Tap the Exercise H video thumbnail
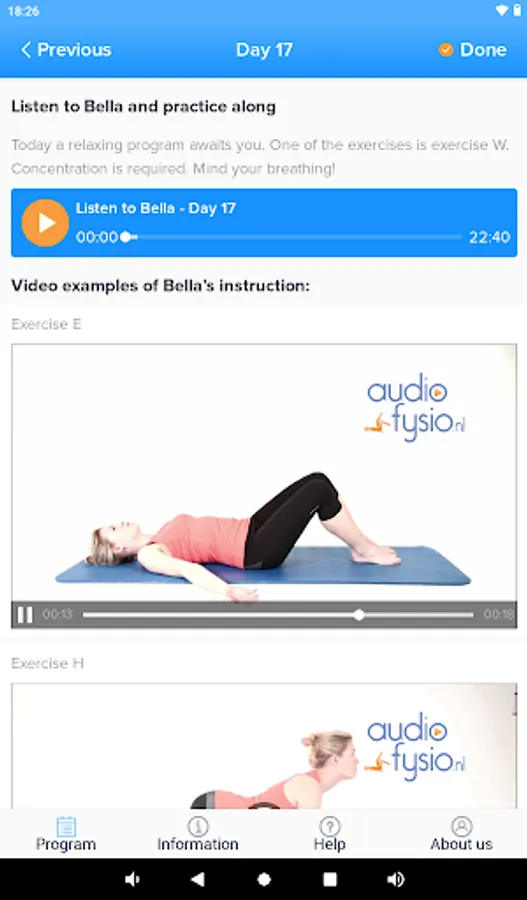Screen dimensions: 527x900 coord(264,746)
